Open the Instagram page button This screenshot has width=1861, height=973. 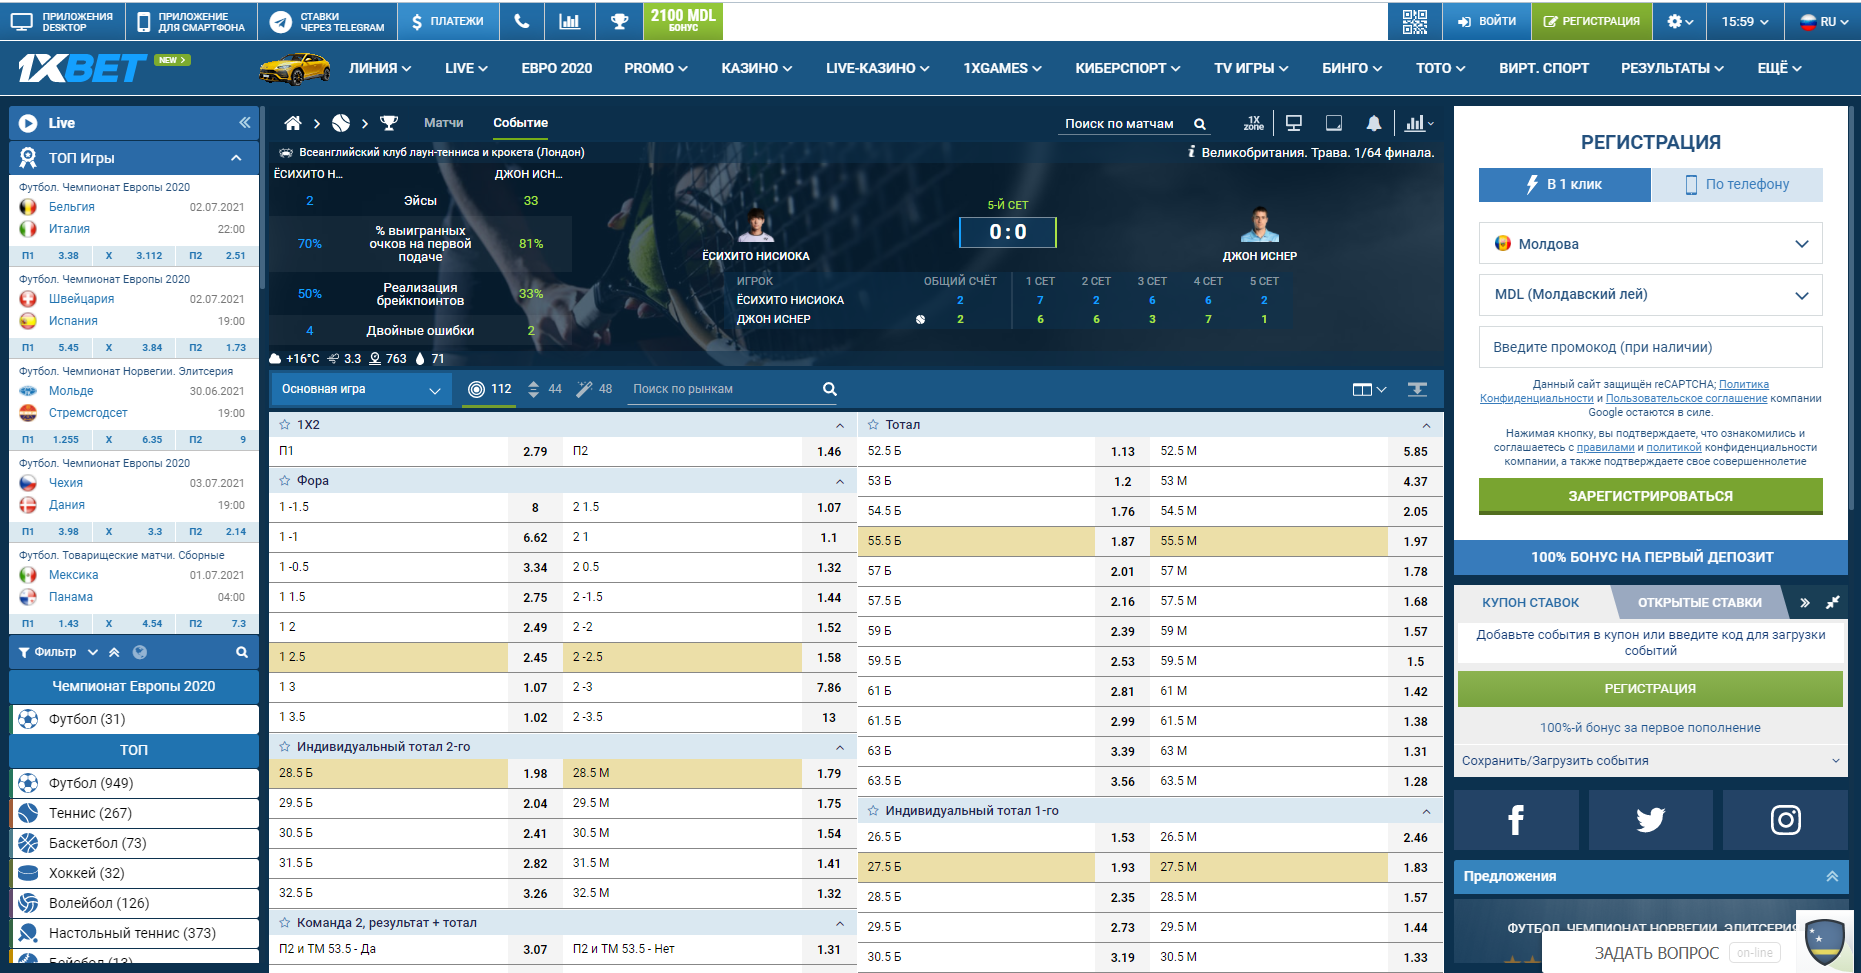click(1785, 820)
